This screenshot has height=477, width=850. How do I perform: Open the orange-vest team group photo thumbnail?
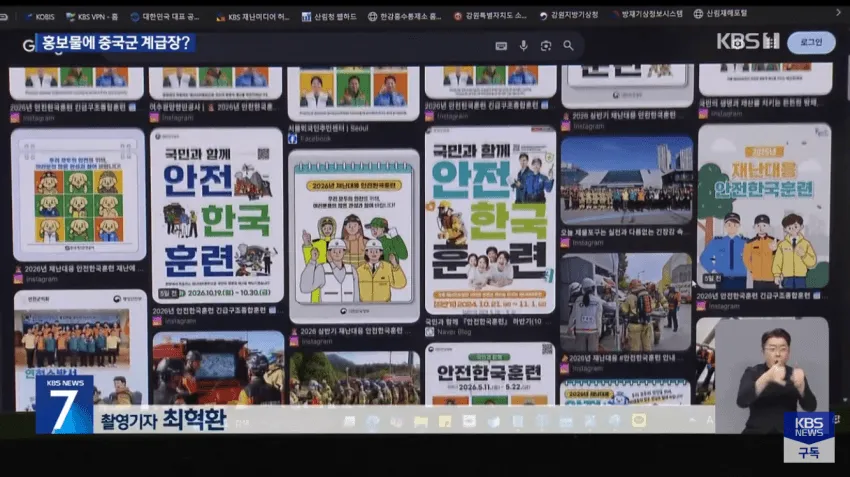80,350
